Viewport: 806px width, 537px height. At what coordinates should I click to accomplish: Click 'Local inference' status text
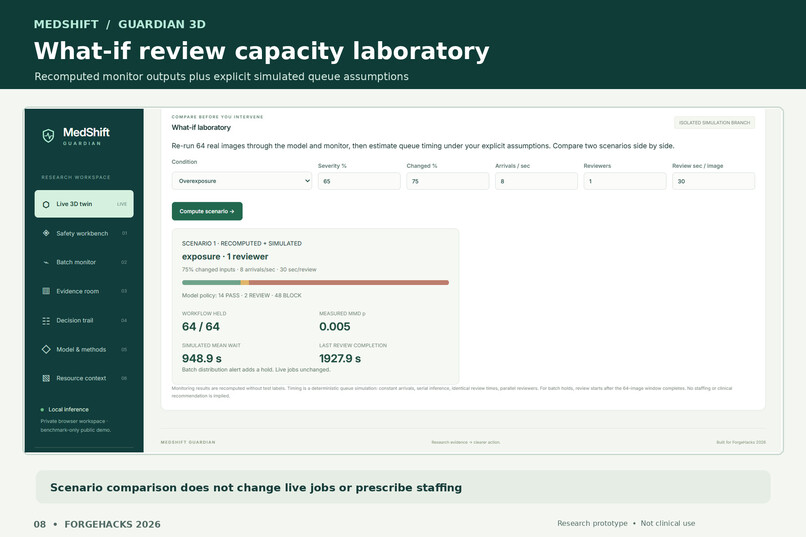point(68,410)
